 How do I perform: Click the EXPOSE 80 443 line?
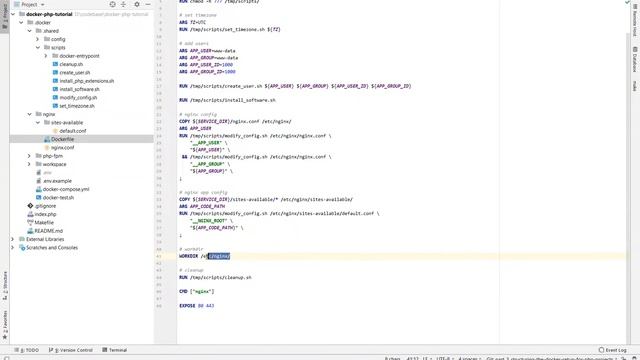pos(196,305)
